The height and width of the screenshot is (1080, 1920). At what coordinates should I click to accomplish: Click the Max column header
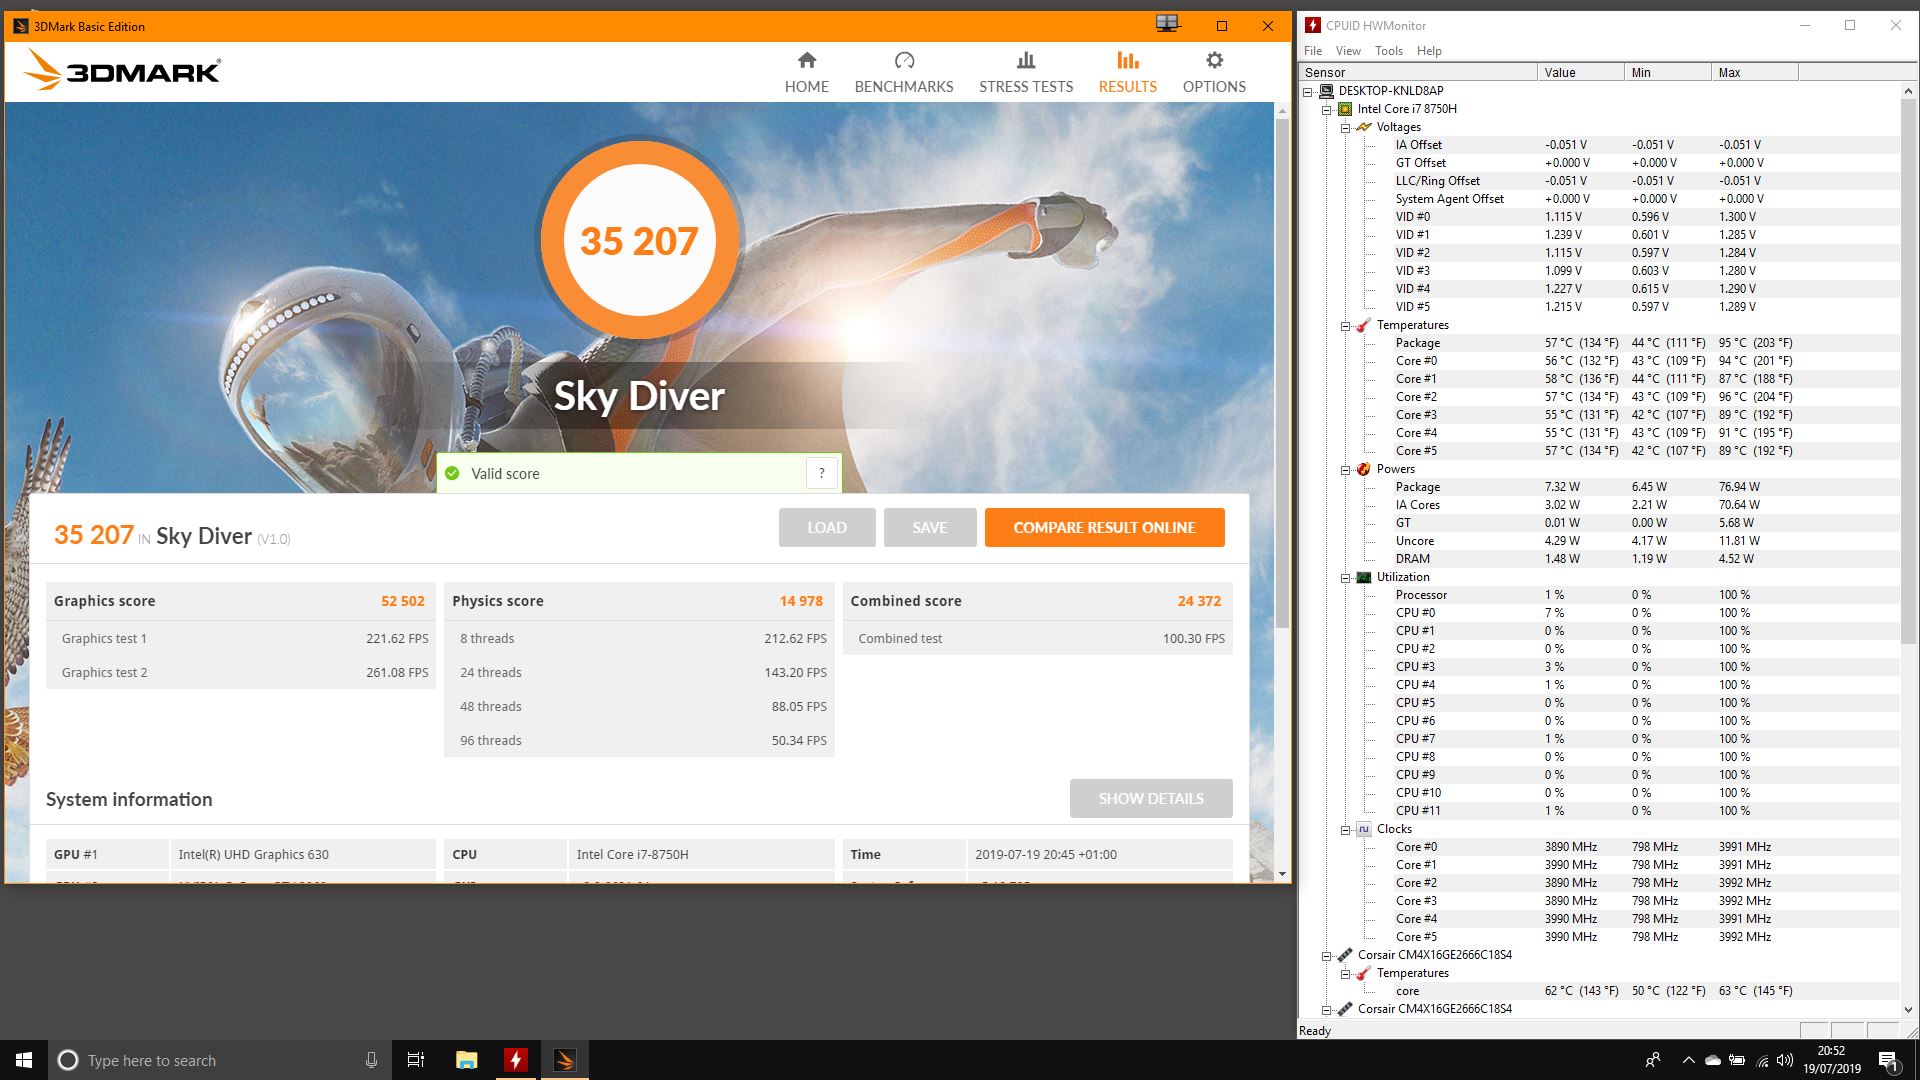pyautogui.click(x=1754, y=72)
